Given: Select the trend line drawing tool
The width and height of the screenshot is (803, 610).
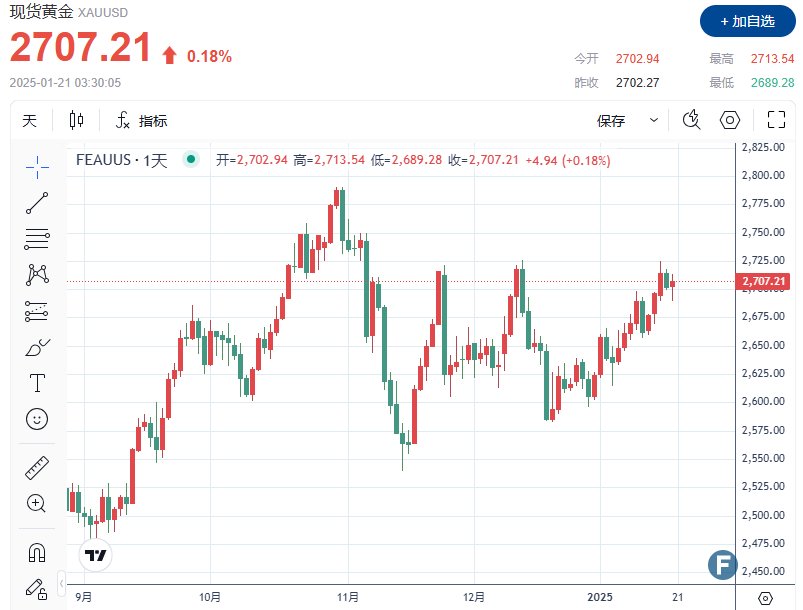Looking at the screenshot, I should click(37, 203).
